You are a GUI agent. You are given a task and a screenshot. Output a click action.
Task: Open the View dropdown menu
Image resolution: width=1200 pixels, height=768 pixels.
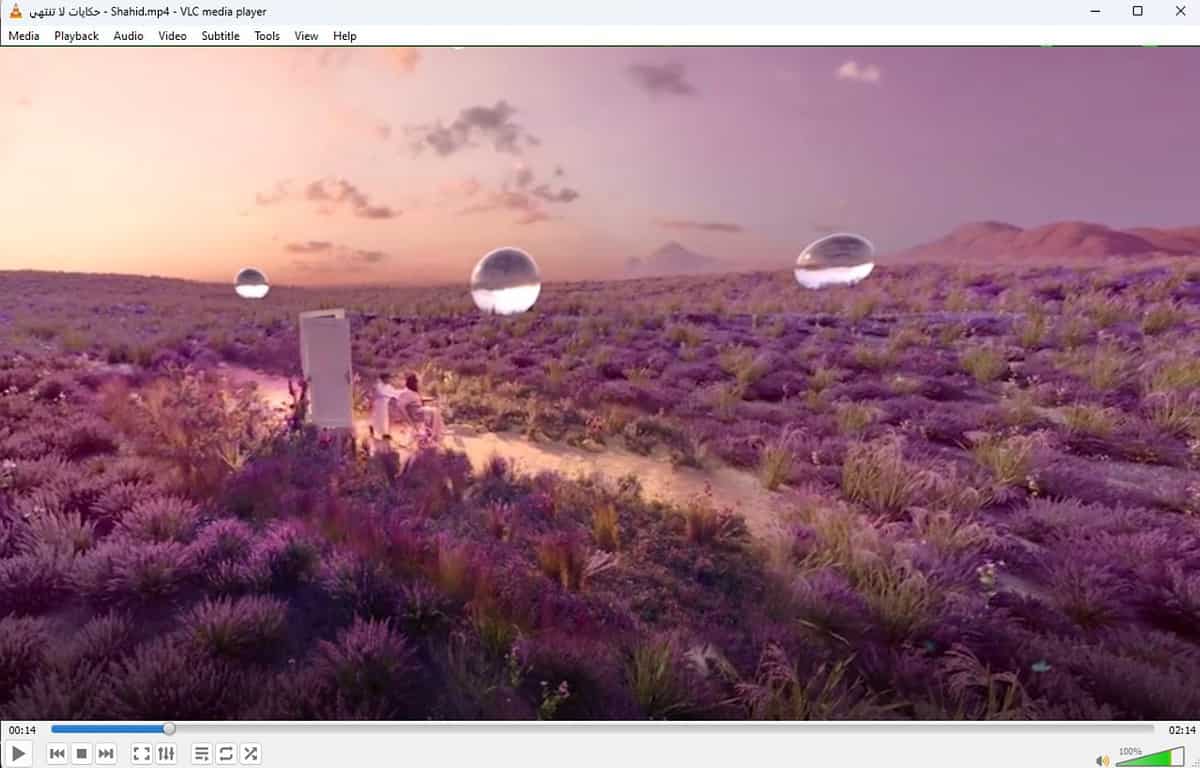(305, 36)
